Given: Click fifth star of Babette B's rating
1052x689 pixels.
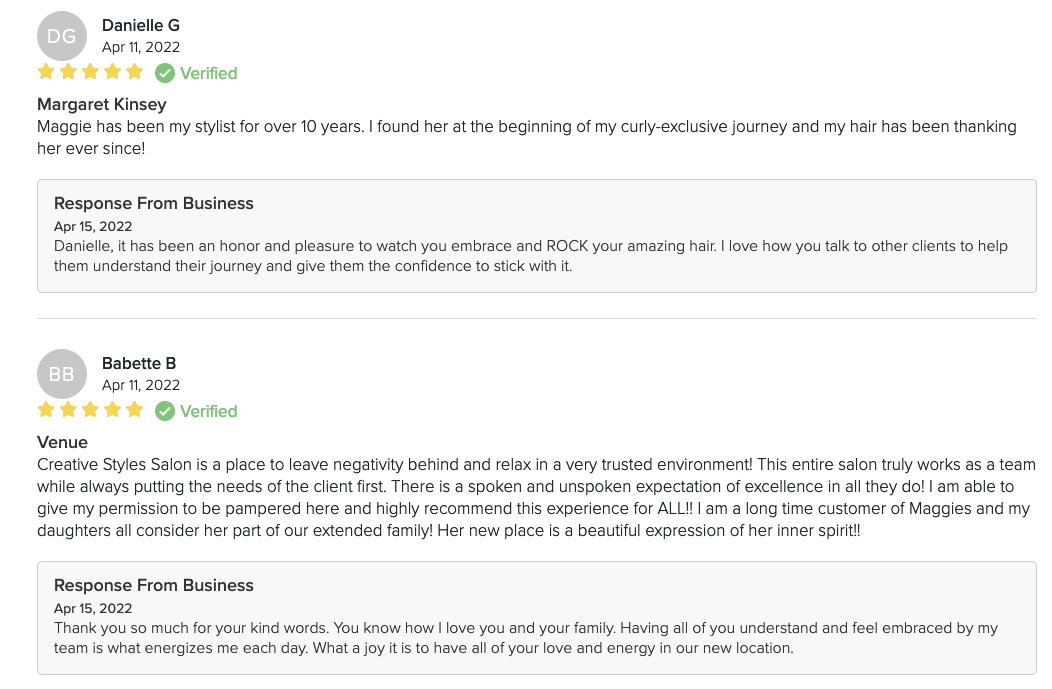Looking at the screenshot, I should coord(134,410).
